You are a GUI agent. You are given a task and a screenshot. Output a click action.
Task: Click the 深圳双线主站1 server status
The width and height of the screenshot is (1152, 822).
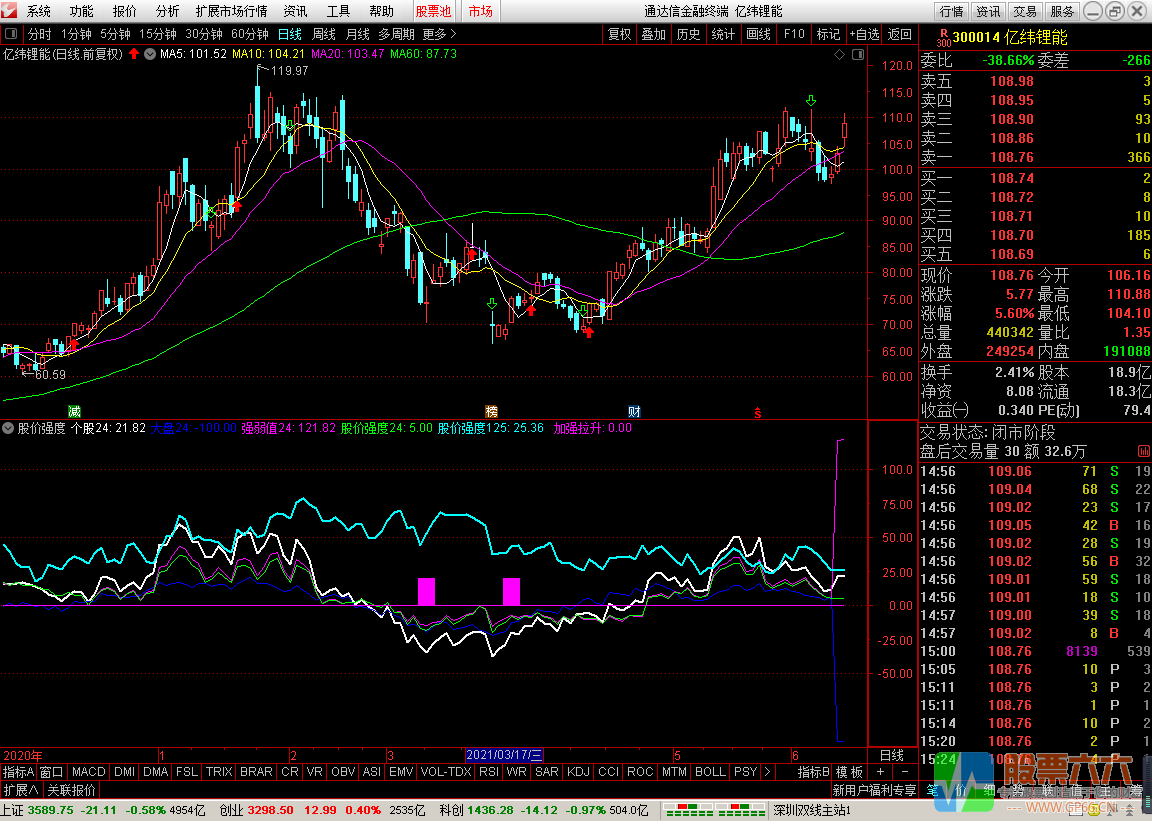(812, 810)
